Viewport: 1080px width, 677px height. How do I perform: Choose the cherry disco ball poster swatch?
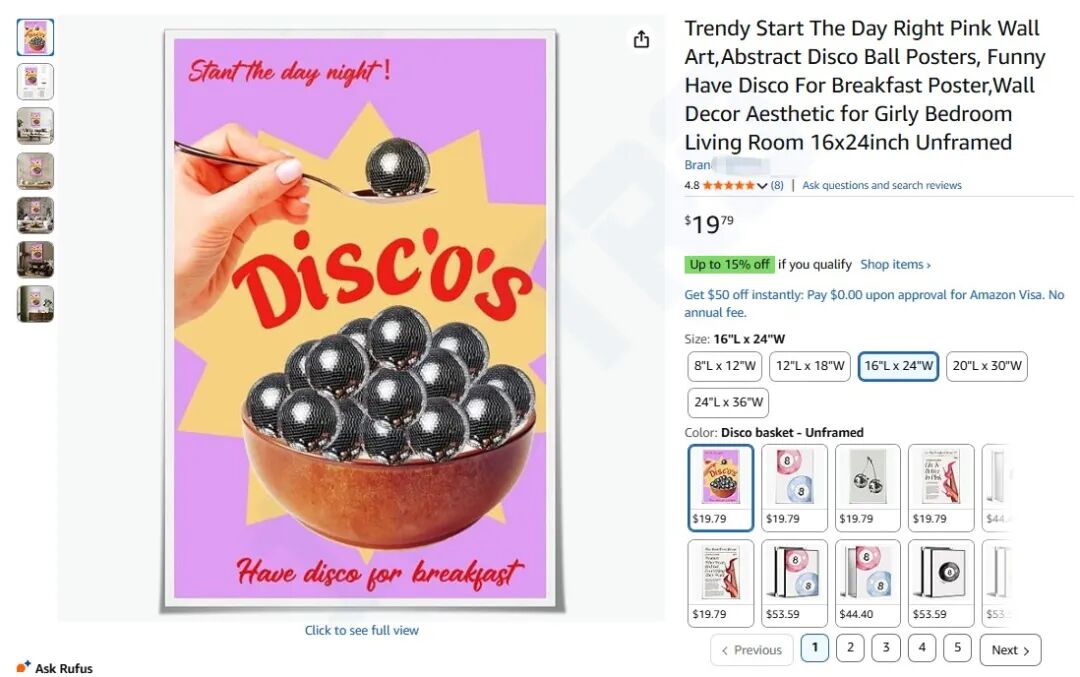click(867, 487)
